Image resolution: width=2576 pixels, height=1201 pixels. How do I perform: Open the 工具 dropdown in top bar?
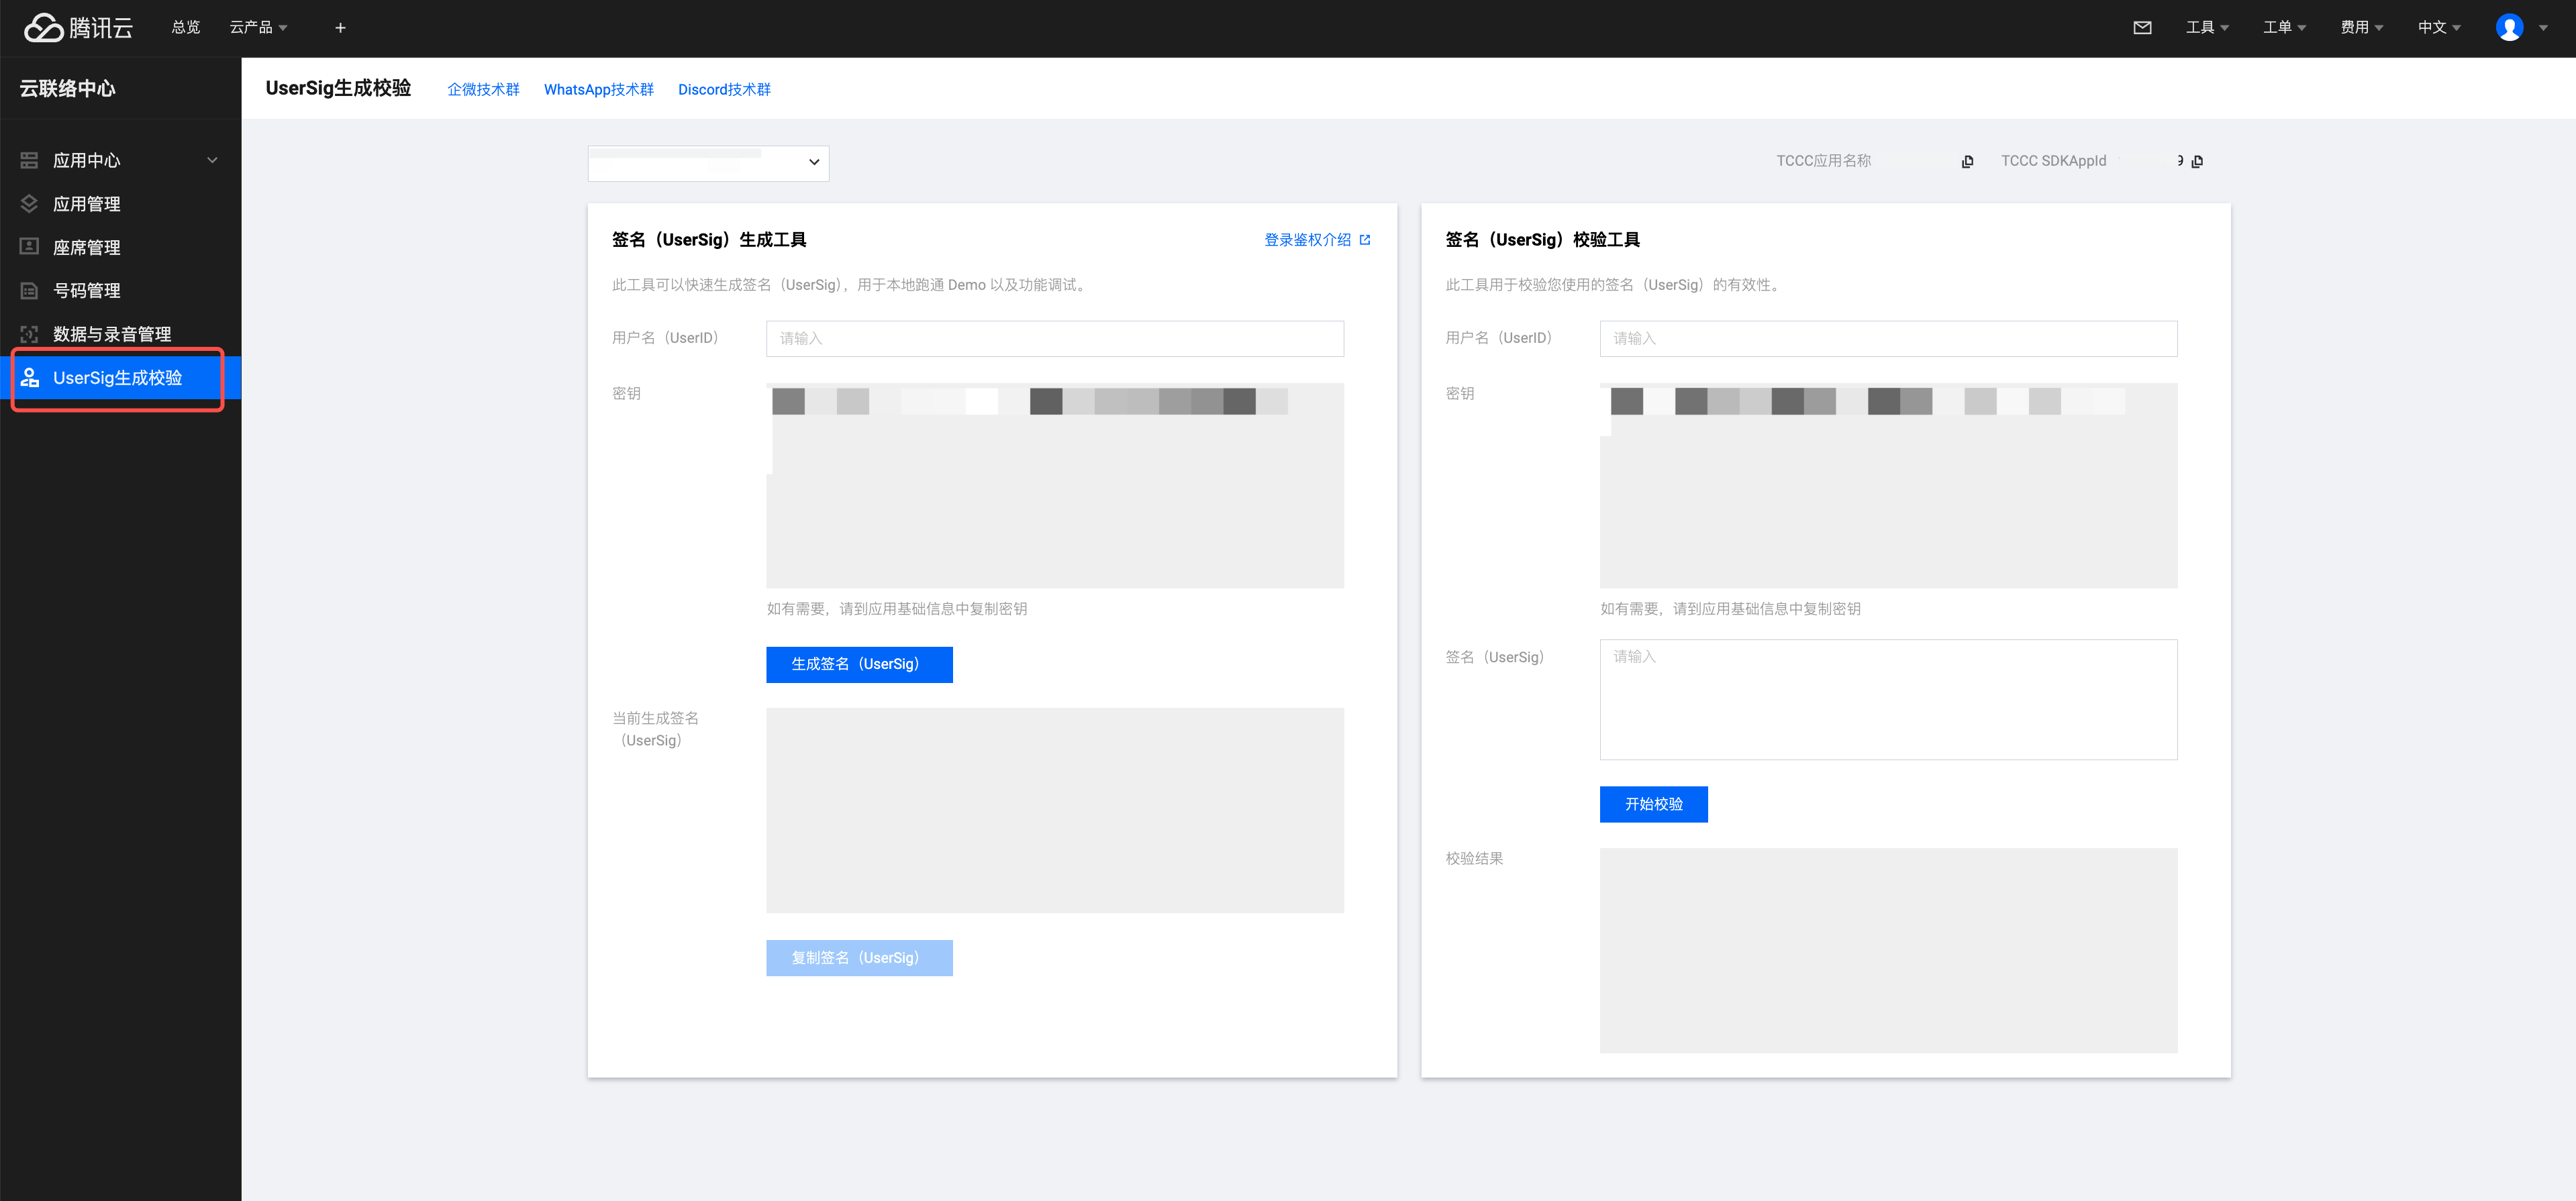(x=2206, y=28)
